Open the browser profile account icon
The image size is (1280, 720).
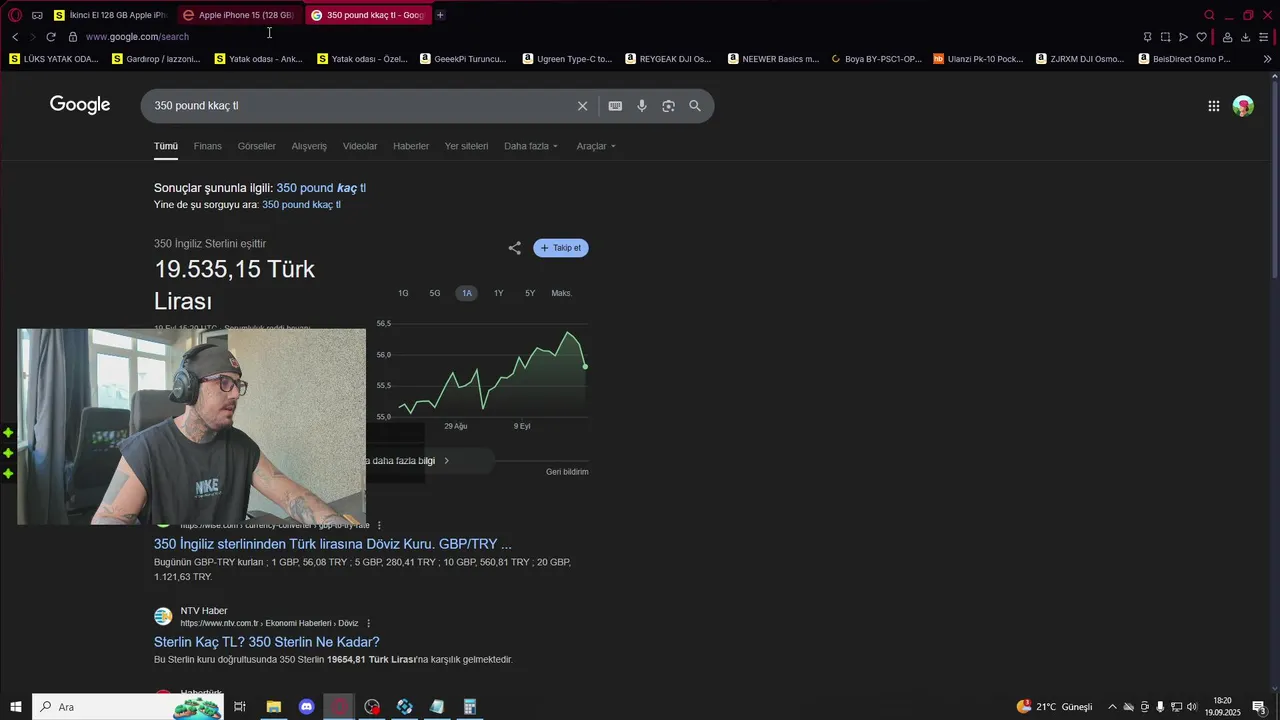tap(1227, 37)
